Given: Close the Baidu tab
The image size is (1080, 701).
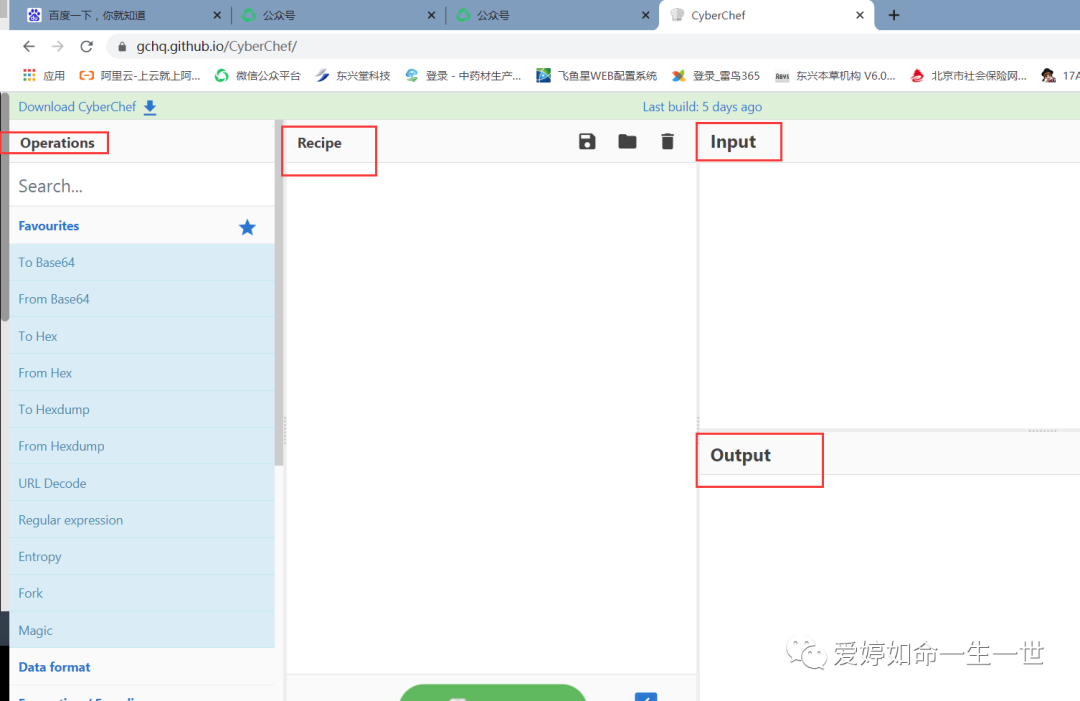Looking at the screenshot, I should [217, 15].
